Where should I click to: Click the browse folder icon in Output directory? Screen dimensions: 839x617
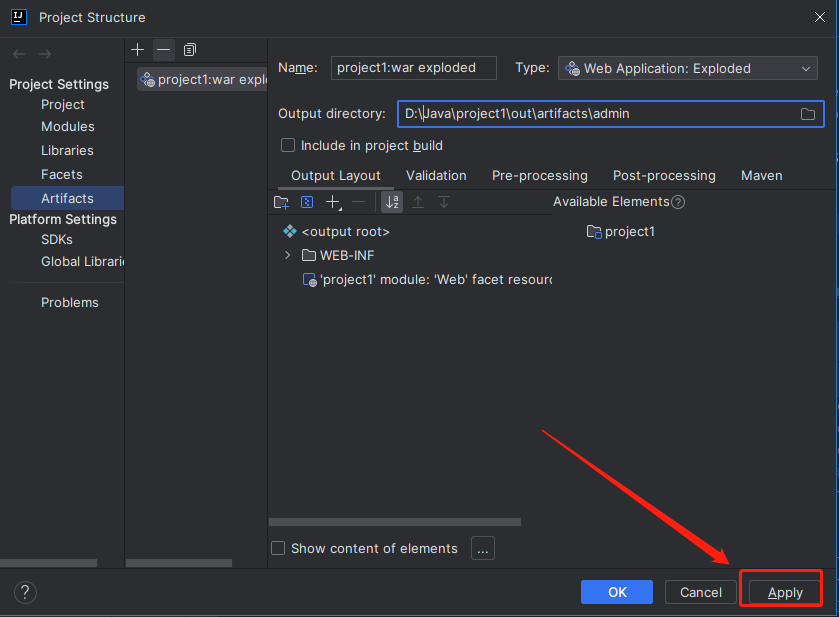tap(808, 114)
